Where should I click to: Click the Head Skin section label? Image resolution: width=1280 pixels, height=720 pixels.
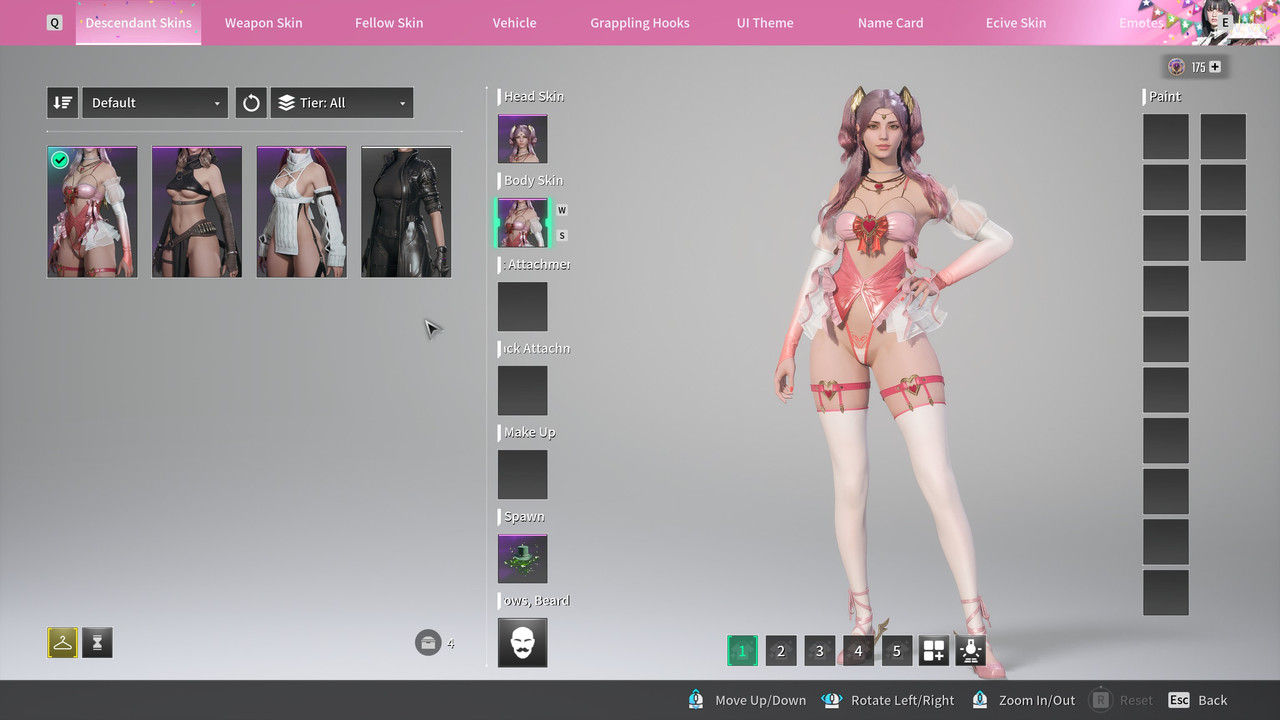(533, 96)
